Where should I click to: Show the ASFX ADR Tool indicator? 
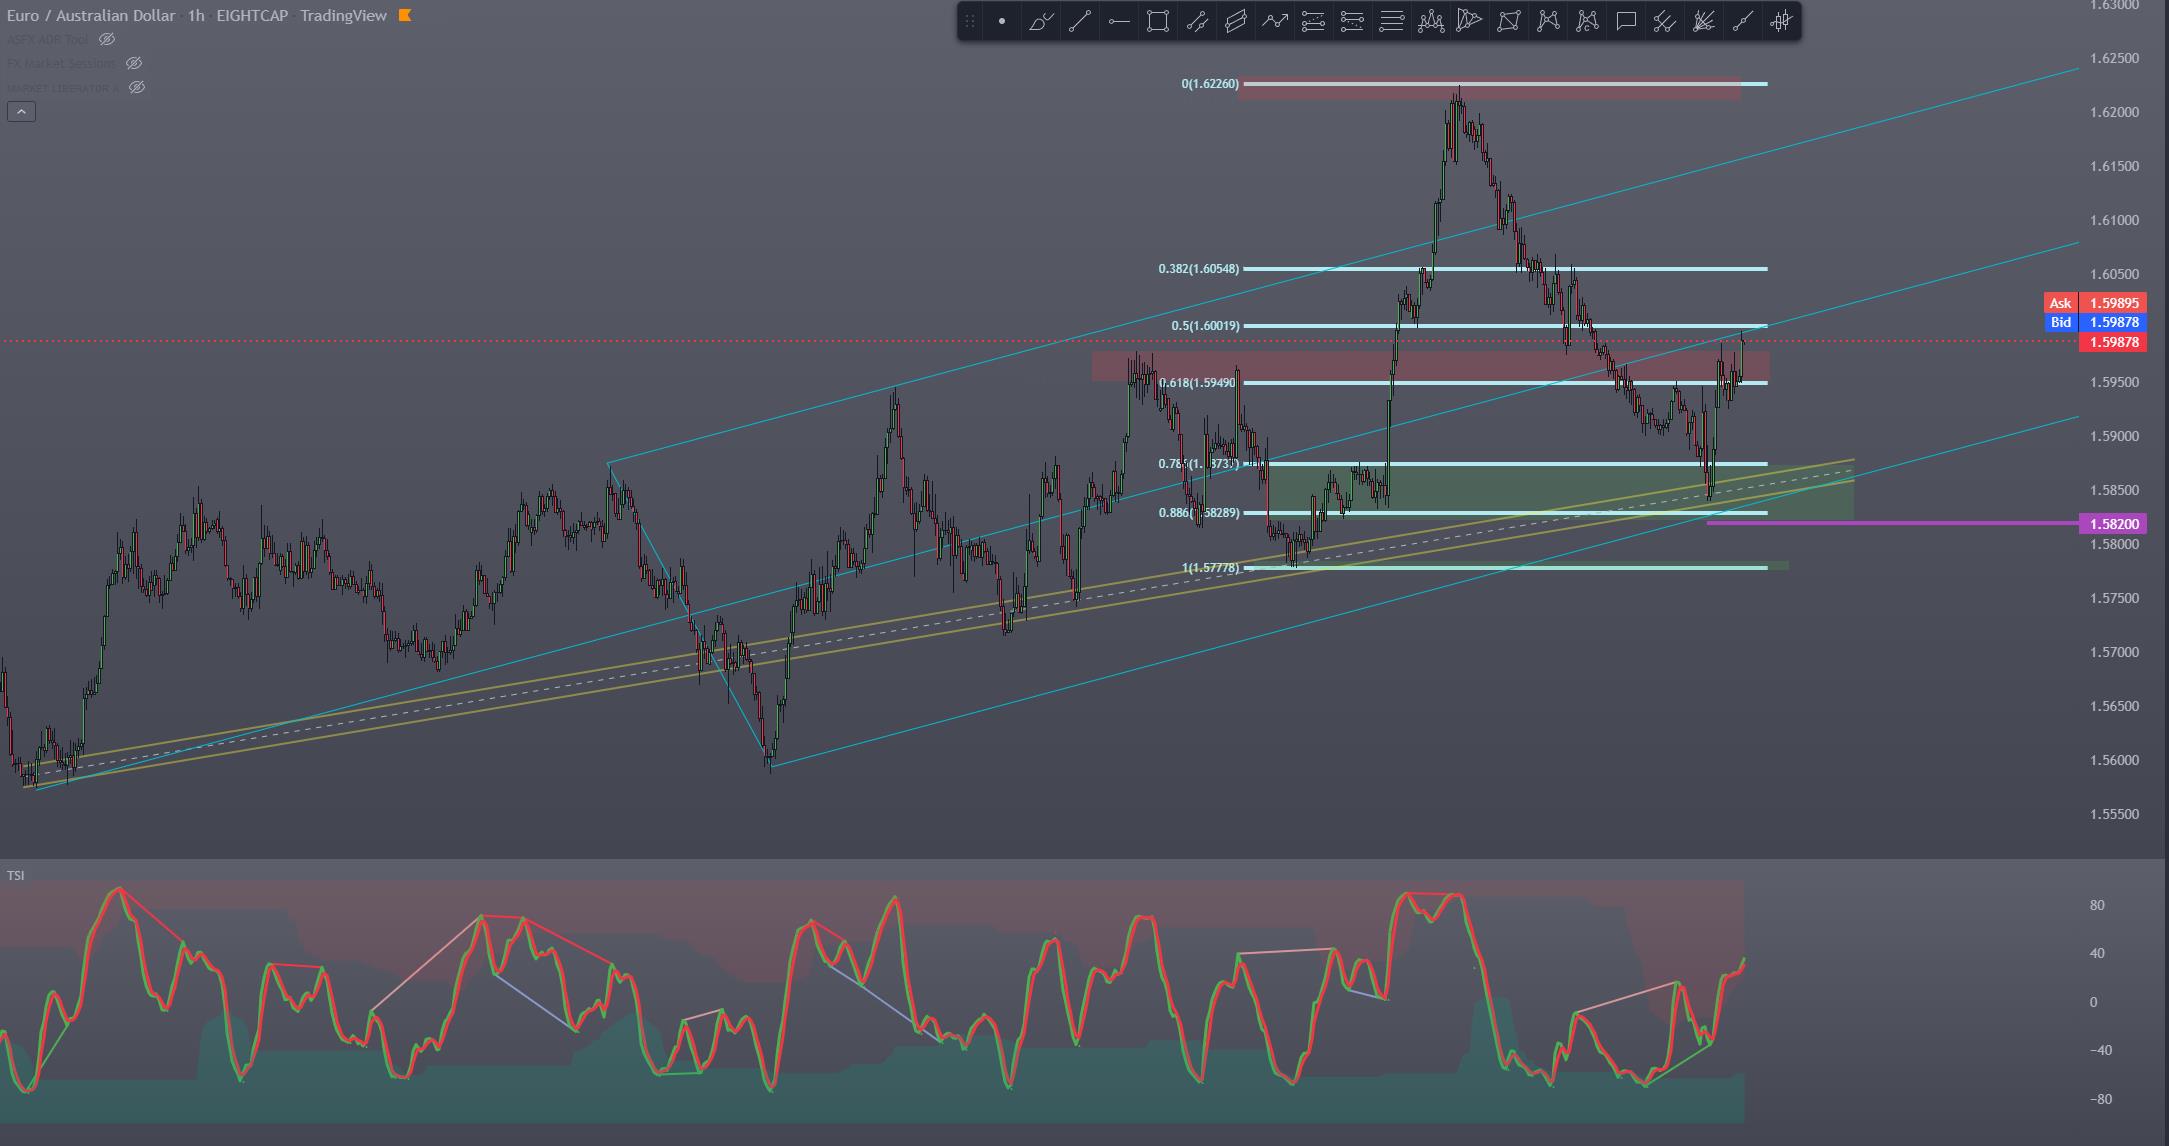(x=107, y=39)
